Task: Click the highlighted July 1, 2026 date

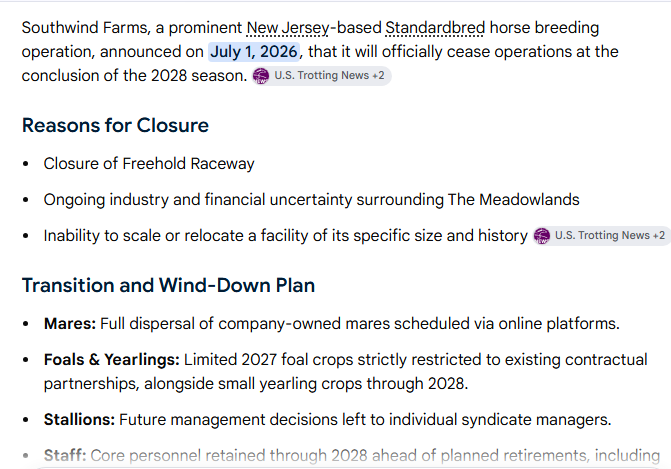Action: (254, 52)
